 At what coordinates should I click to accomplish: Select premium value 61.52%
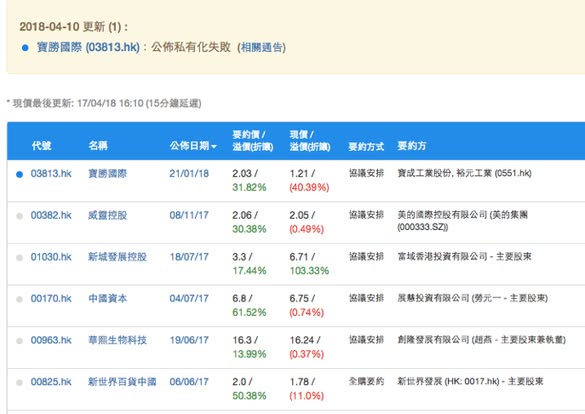point(249,312)
